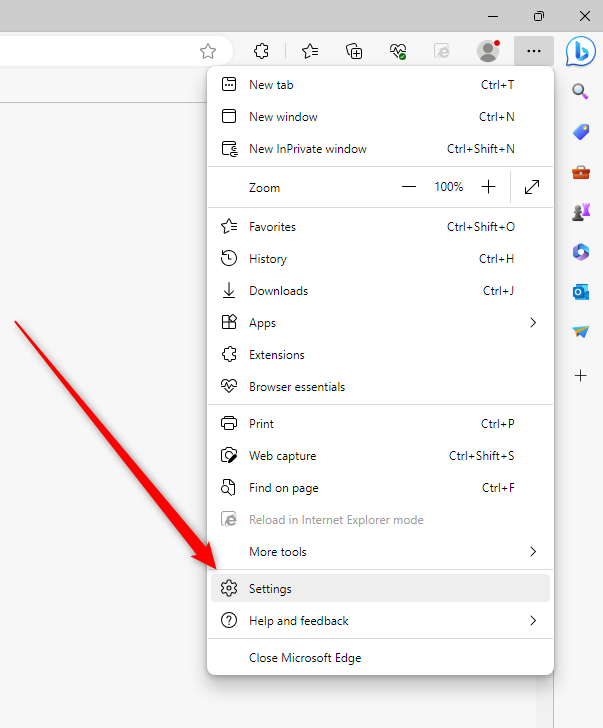Viewport: 603px width, 728px height.
Task: Open Browser essentials heart icon in toolbar
Action: pyautogui.click(x=398, y=51)
